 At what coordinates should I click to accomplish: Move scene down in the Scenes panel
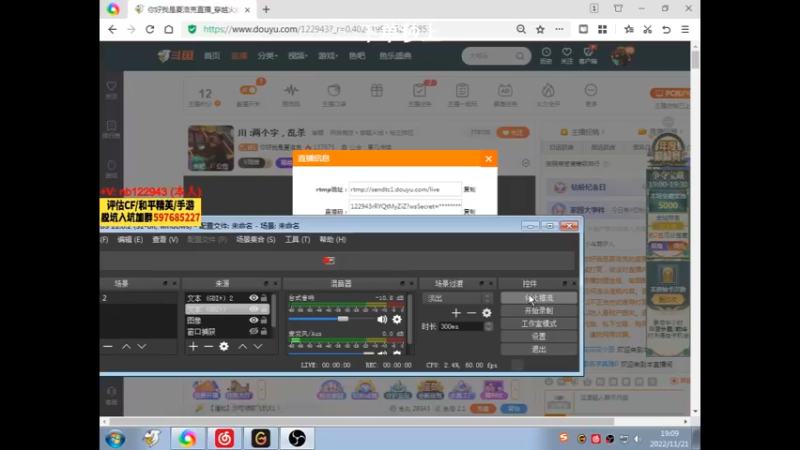click(x=142, y=346)
